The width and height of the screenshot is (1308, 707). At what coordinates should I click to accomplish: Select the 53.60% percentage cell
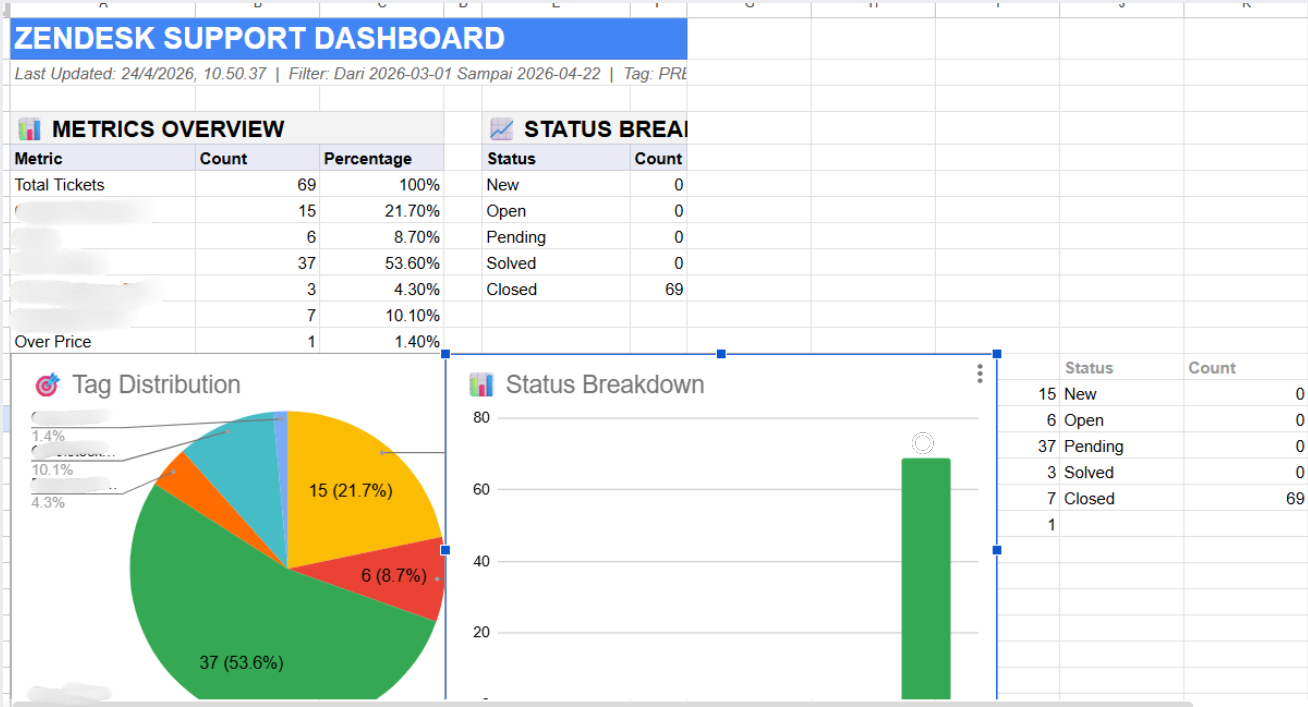(381, 263)
